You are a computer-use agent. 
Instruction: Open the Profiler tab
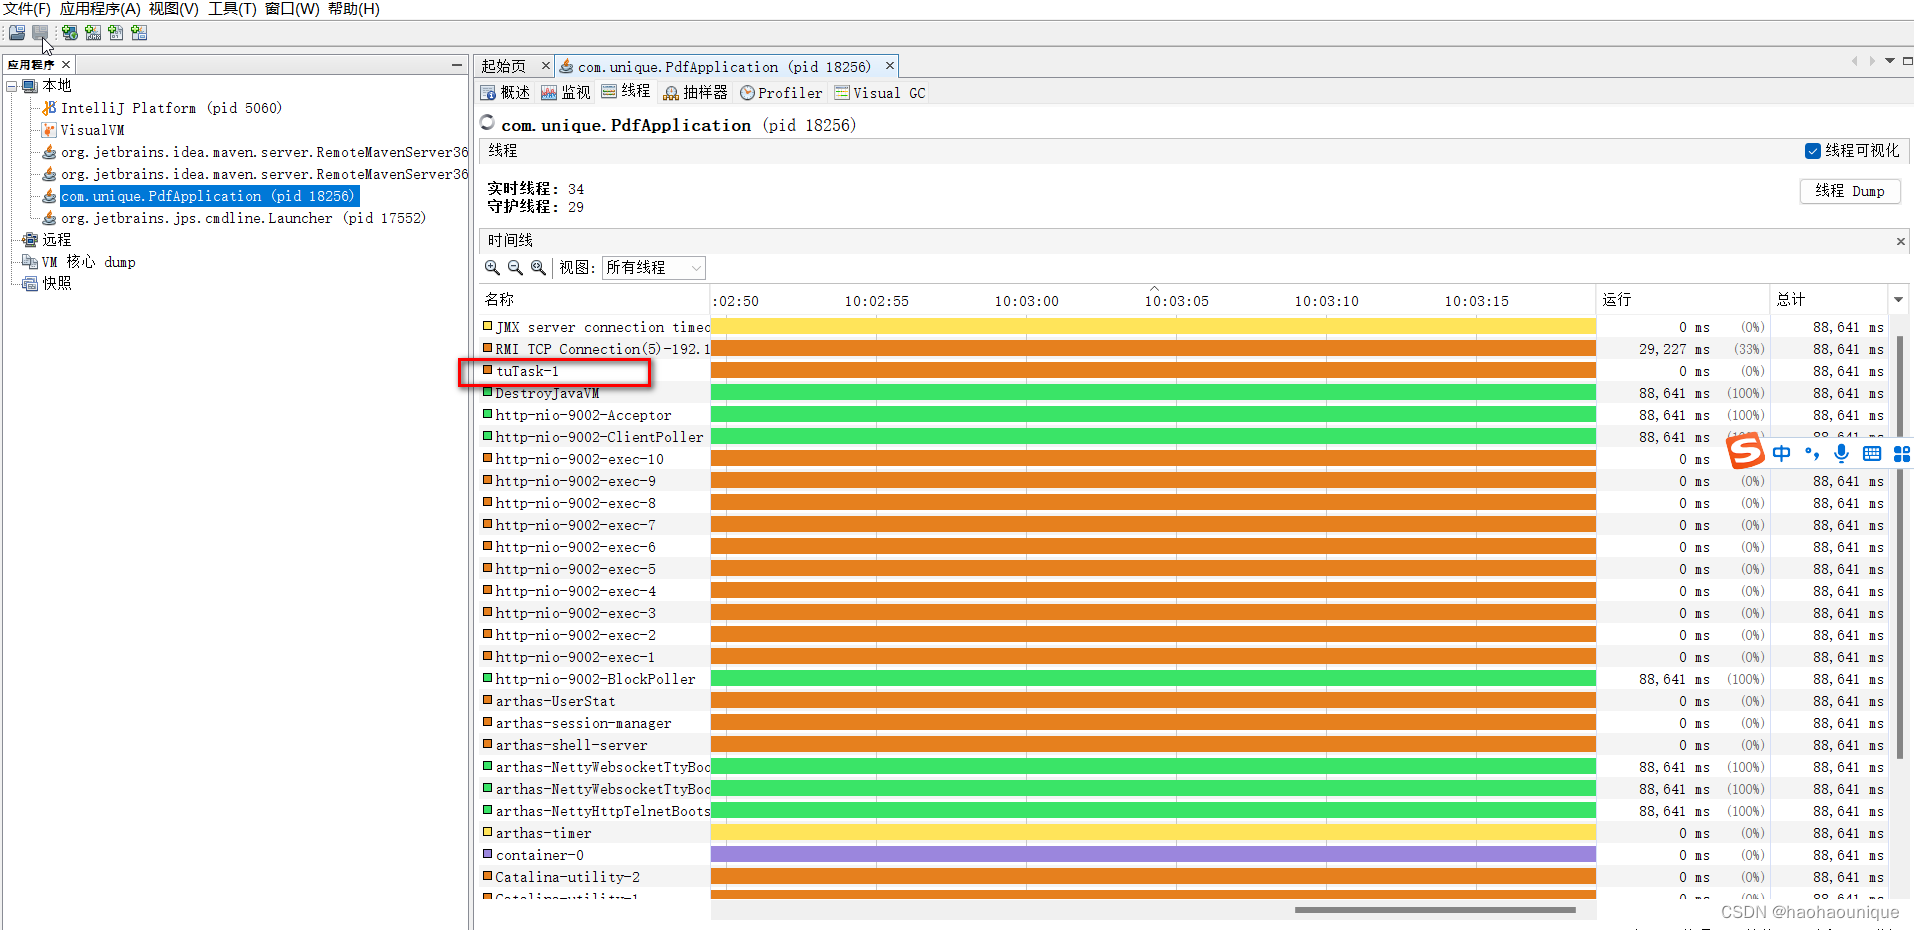pos(781,93)
